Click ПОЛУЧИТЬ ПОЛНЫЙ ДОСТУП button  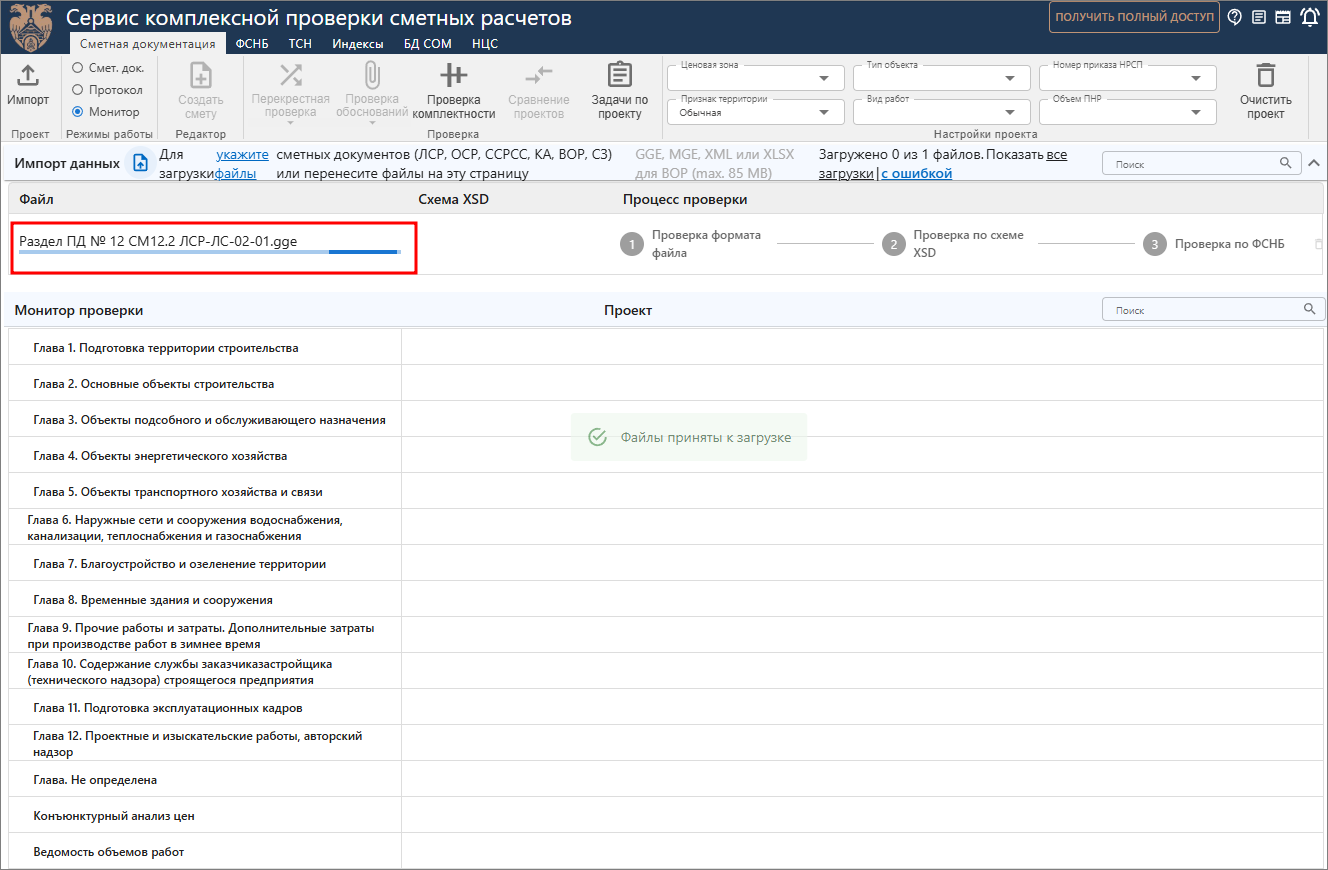[x=1134, y=17]
